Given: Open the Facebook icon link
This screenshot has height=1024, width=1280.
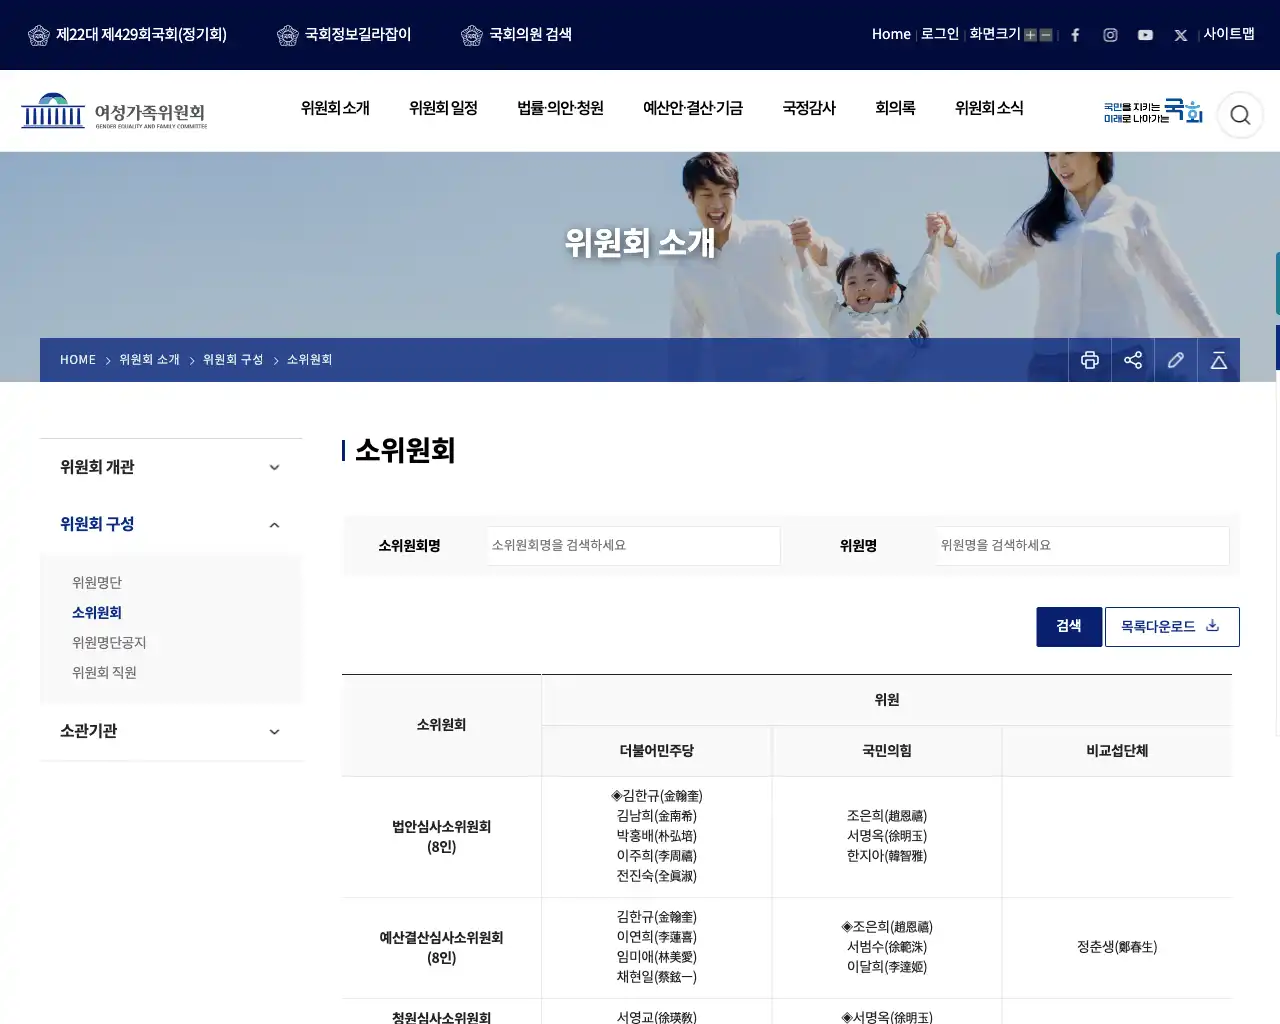Looking at the screenshot, I should click(x=1075, y=35).
